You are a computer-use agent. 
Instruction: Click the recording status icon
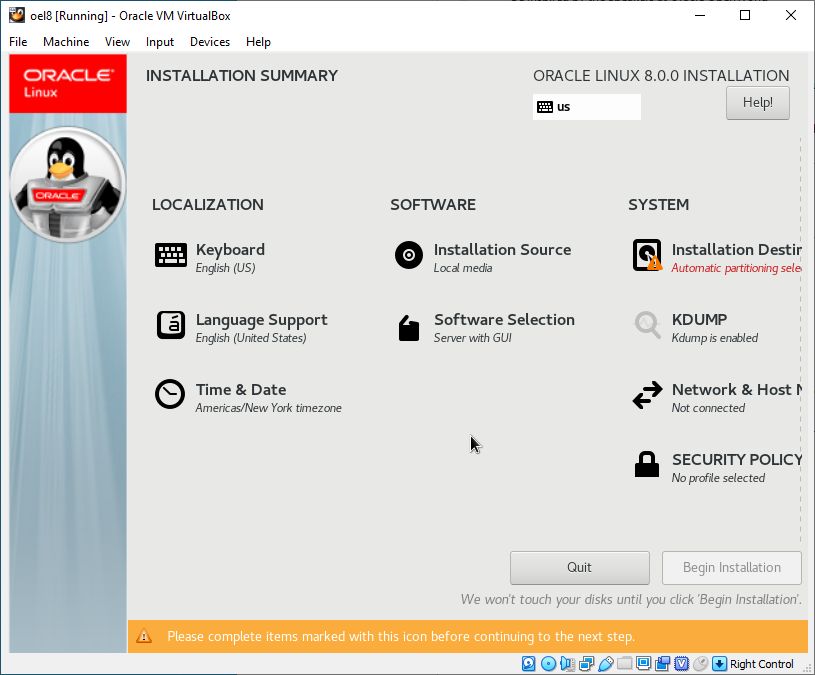[663, 664]
